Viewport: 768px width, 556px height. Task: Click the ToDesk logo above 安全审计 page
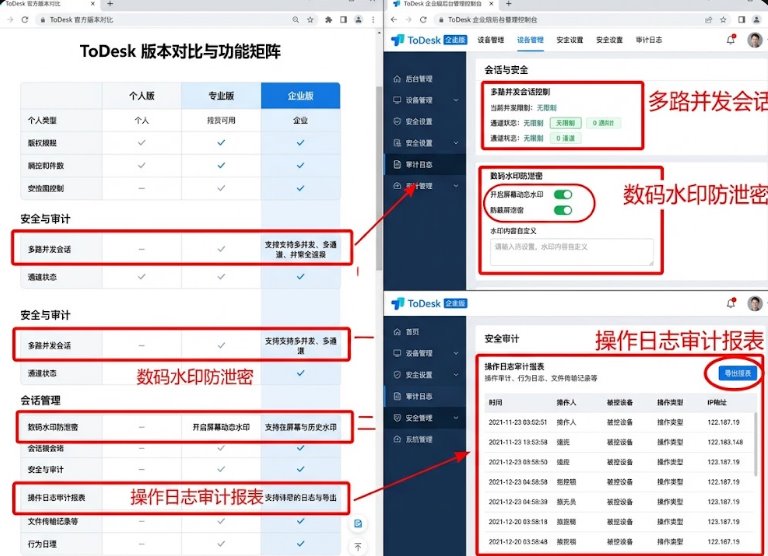pyautogui.click(x=416, y=304)
